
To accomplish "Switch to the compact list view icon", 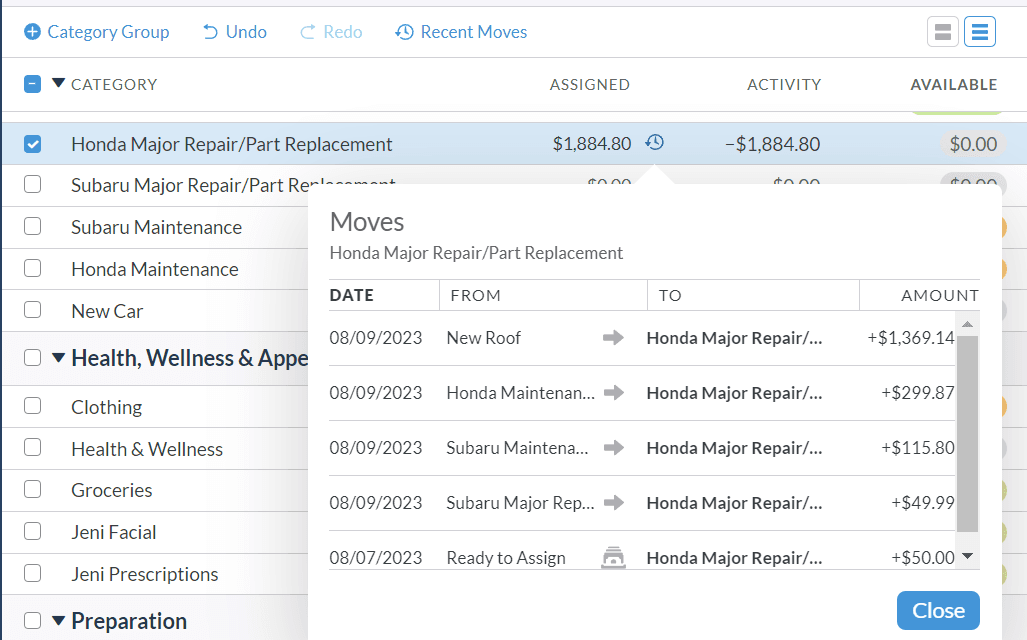I will tap(980, 31).
